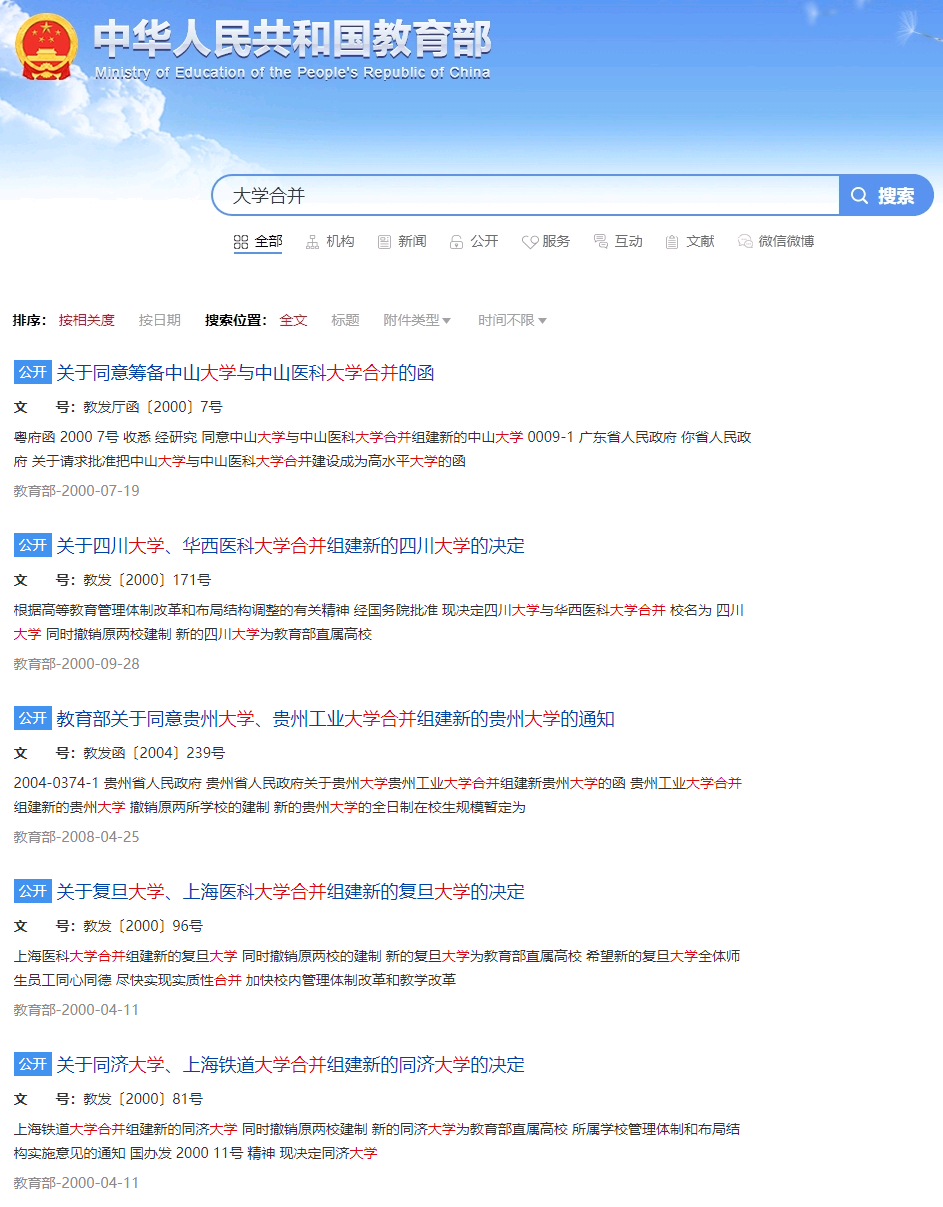The height and width of the screenshot is (1207, 943).
Task: Select the 文献 (documents) category icon
Action: 671,241
